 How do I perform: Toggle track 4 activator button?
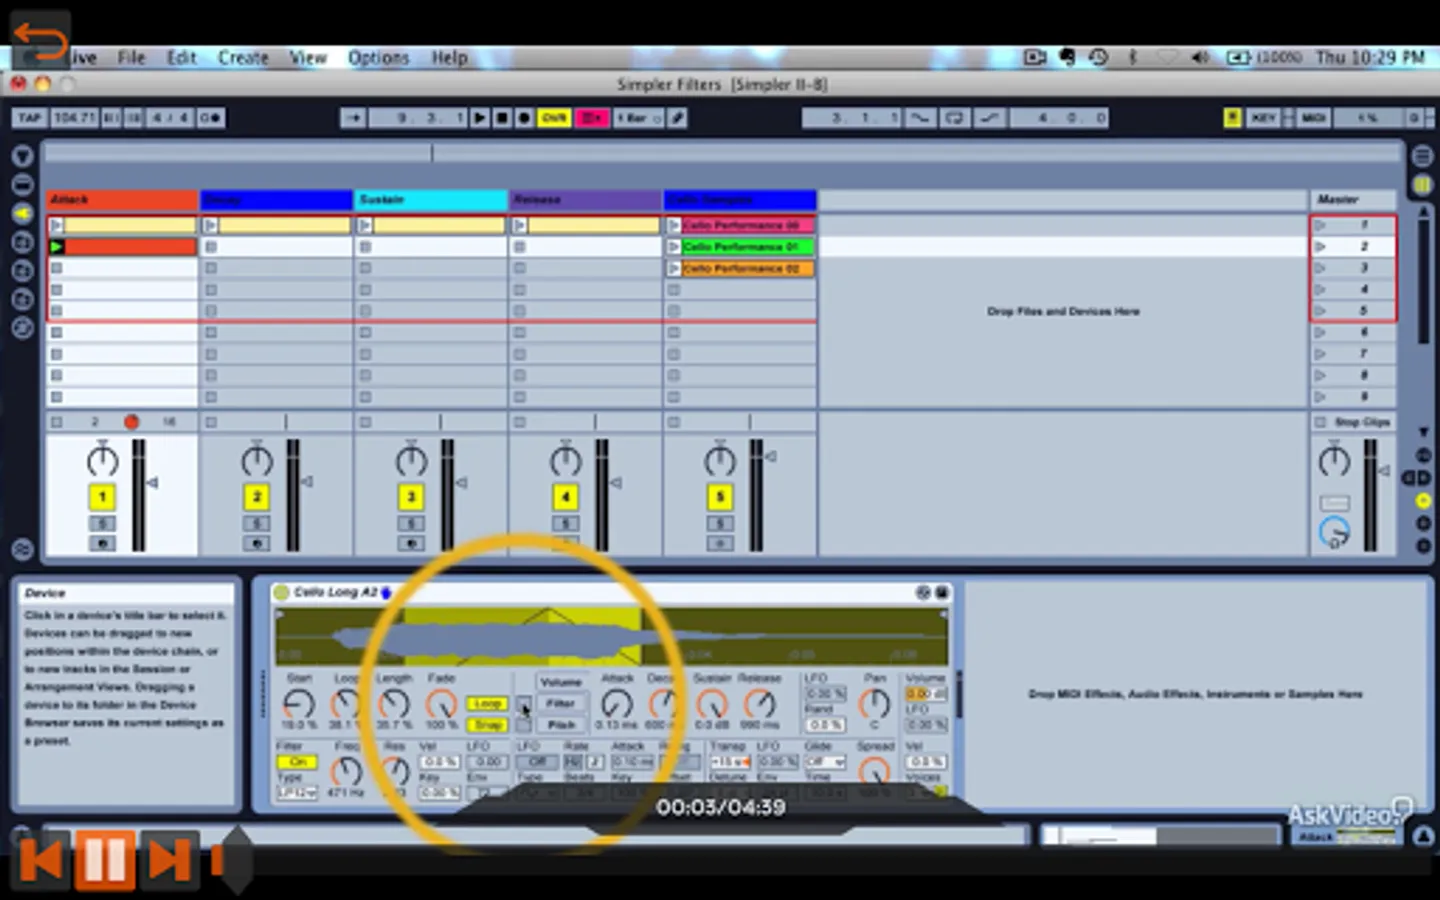pyautogui.click(x=565, y=497)
